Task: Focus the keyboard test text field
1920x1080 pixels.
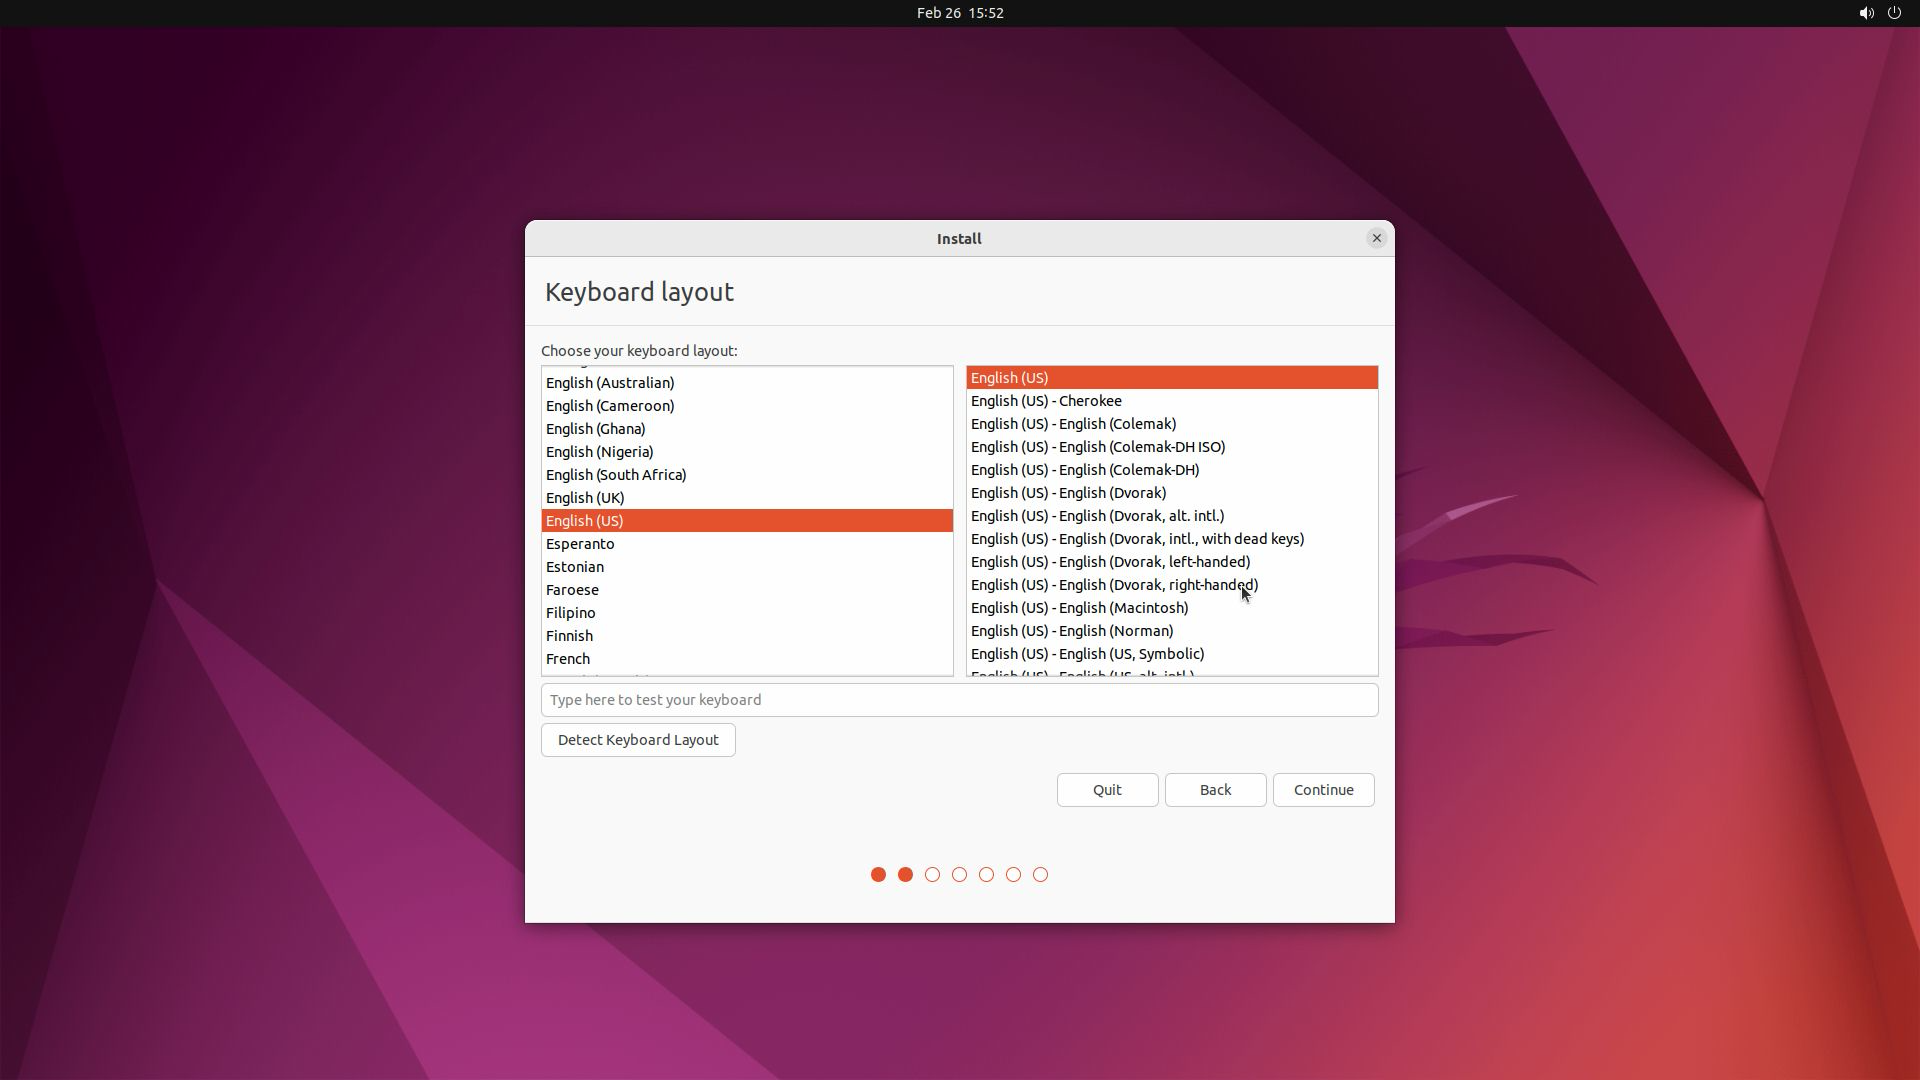Action: pyautogui.click(x=959, y=700)
